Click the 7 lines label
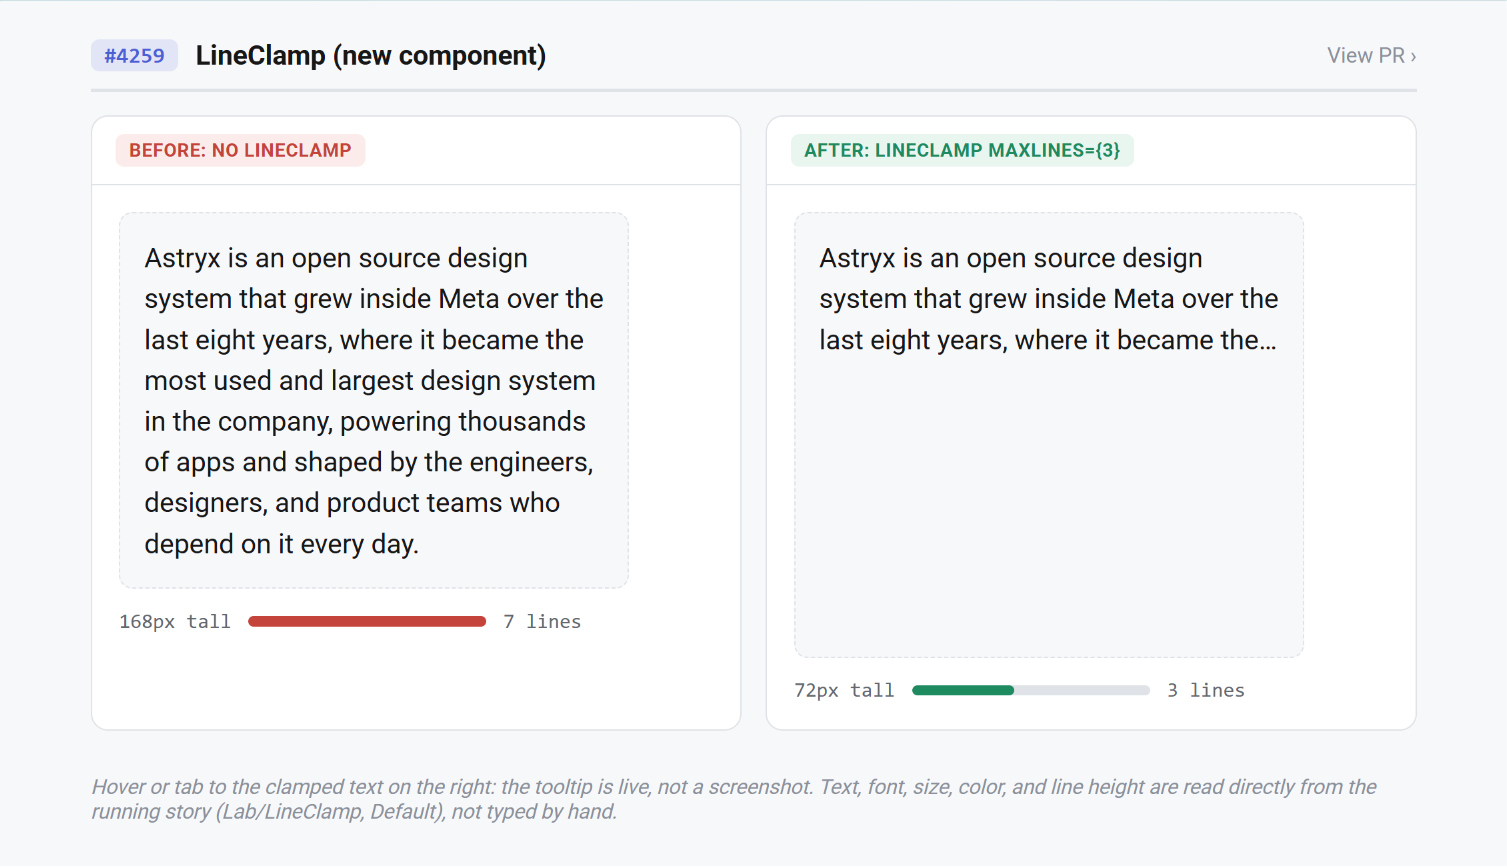Screen dimensions: 1507x867 542,622
